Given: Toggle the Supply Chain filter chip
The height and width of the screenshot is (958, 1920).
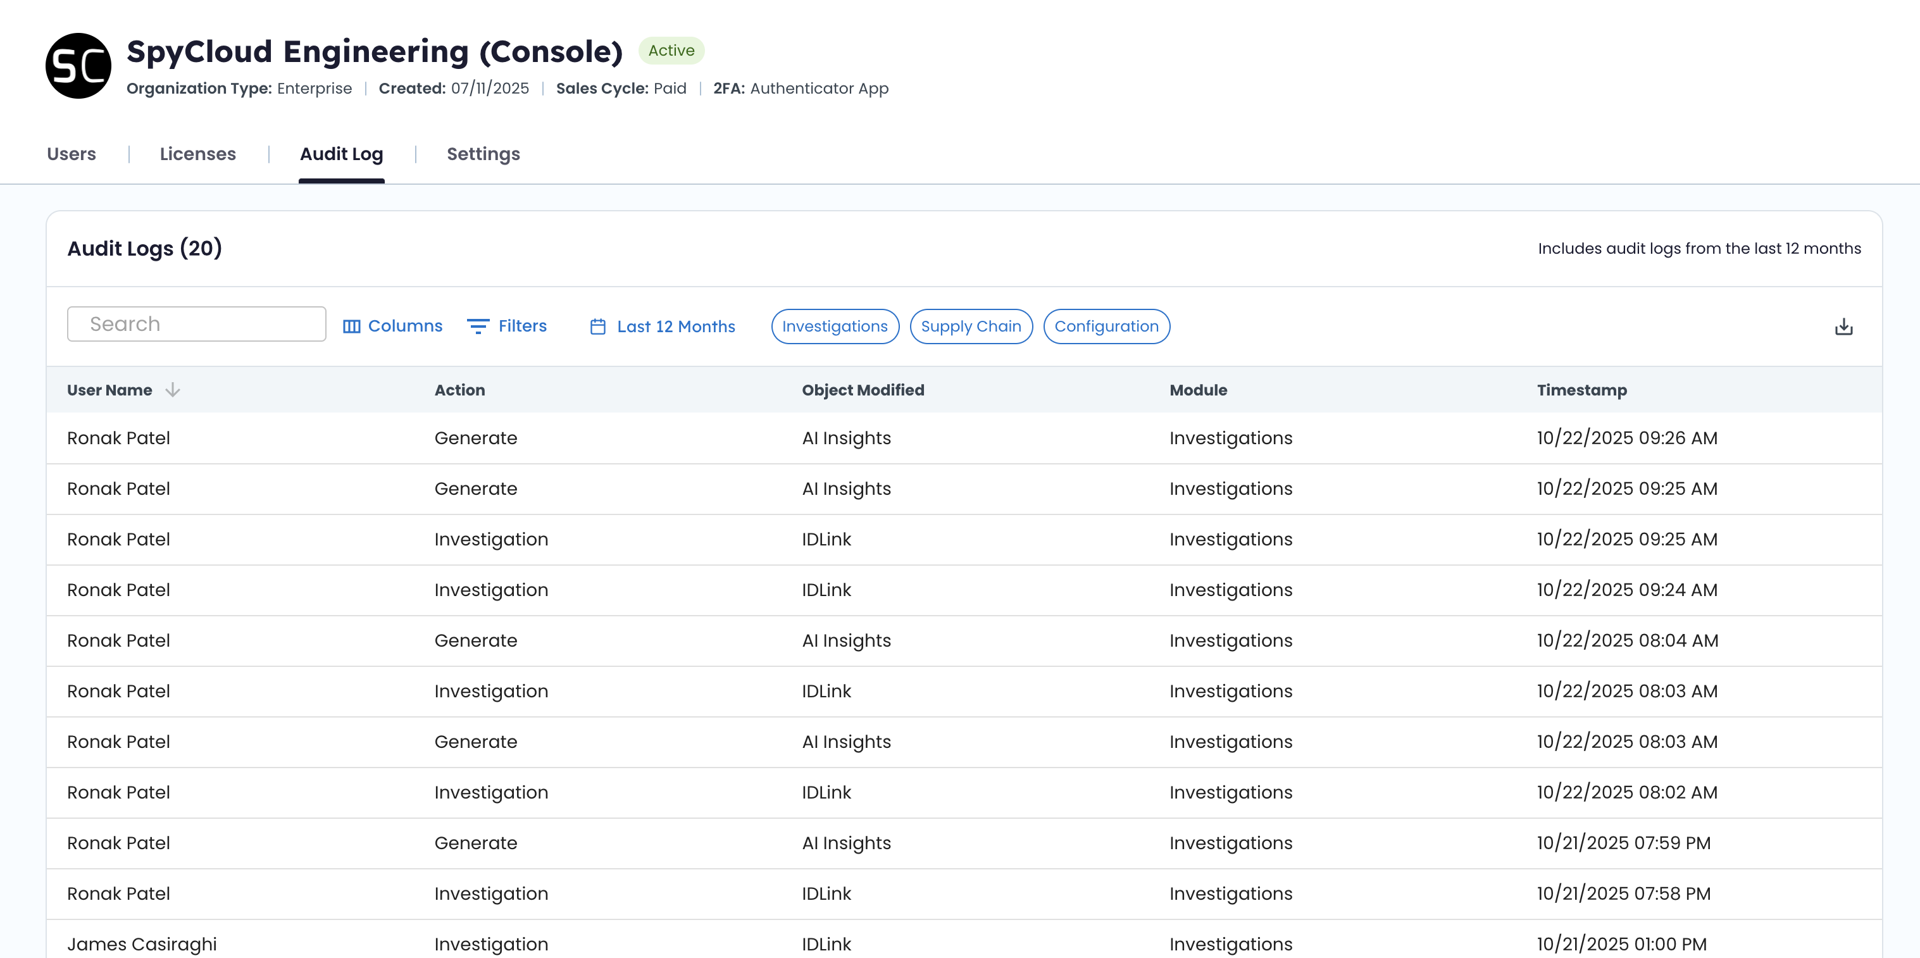Looking at the screenshot, I should click(971, 327).
